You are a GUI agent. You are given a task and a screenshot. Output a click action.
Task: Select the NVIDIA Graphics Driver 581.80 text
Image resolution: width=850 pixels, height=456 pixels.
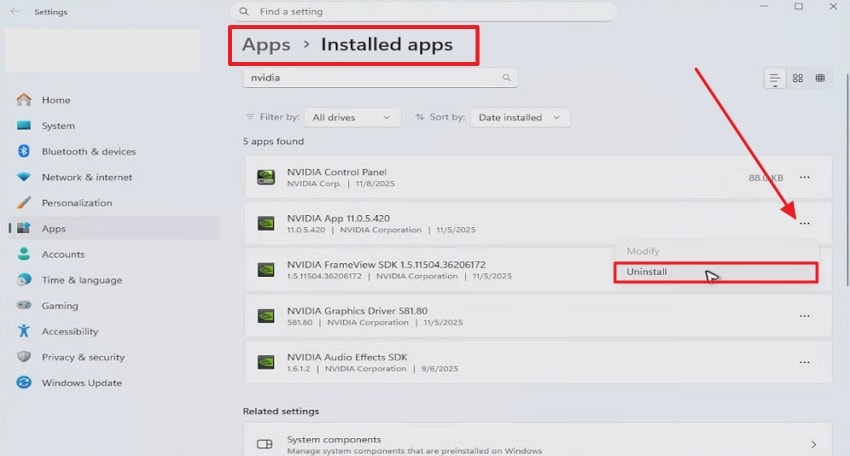coord(357,311)
